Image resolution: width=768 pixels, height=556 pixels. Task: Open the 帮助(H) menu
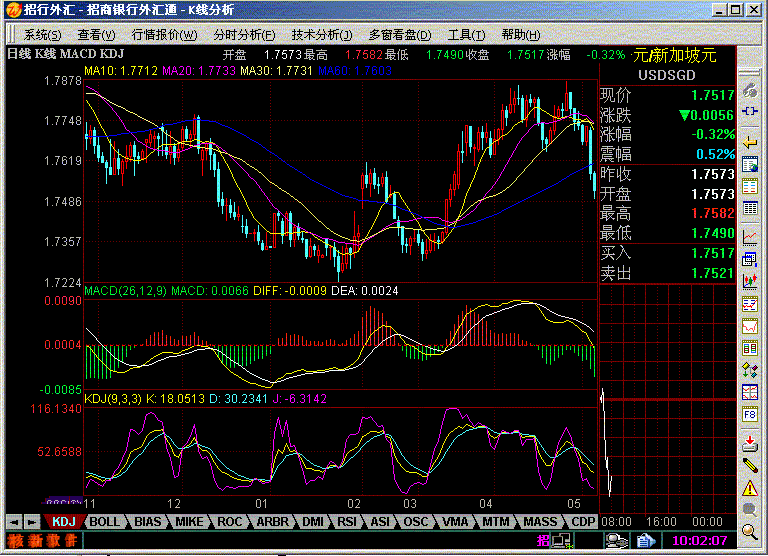521,35
